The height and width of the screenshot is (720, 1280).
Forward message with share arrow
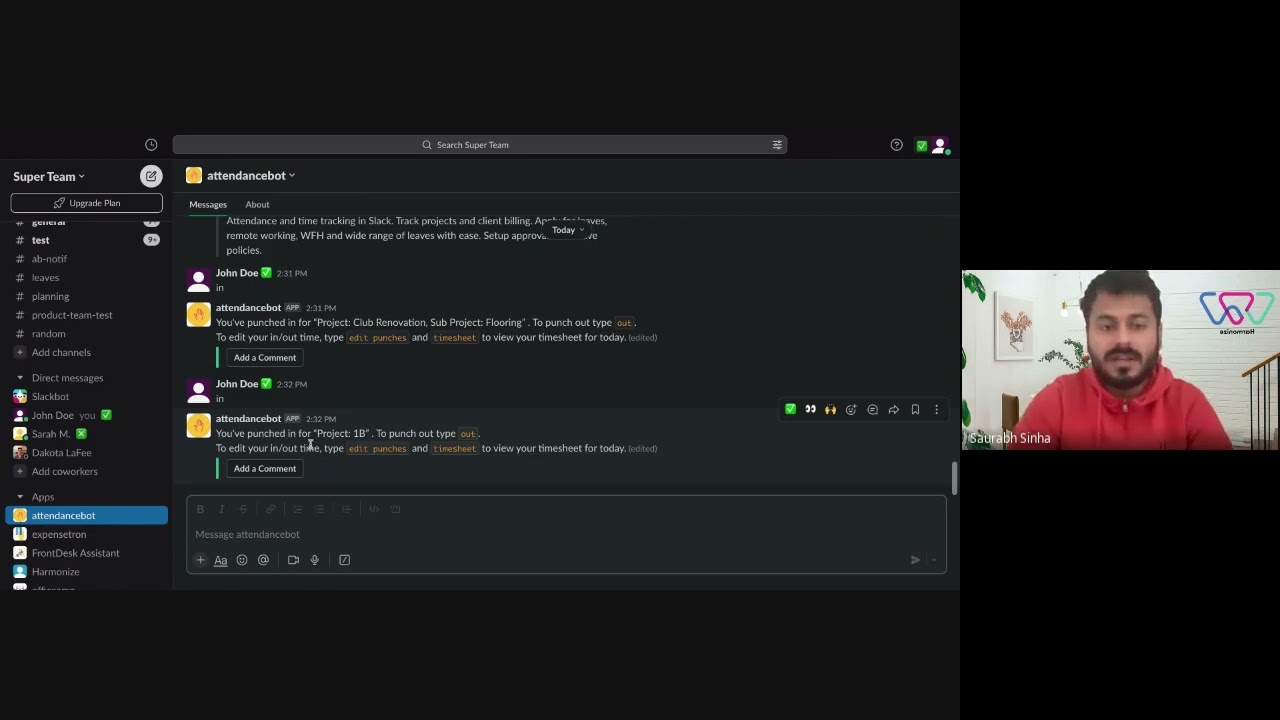click(894, 409)
